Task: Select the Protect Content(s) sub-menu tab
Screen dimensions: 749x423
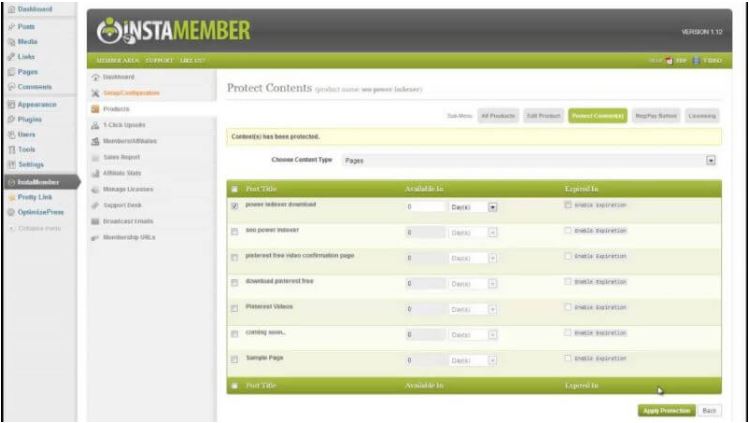Action: pos(598,116)
